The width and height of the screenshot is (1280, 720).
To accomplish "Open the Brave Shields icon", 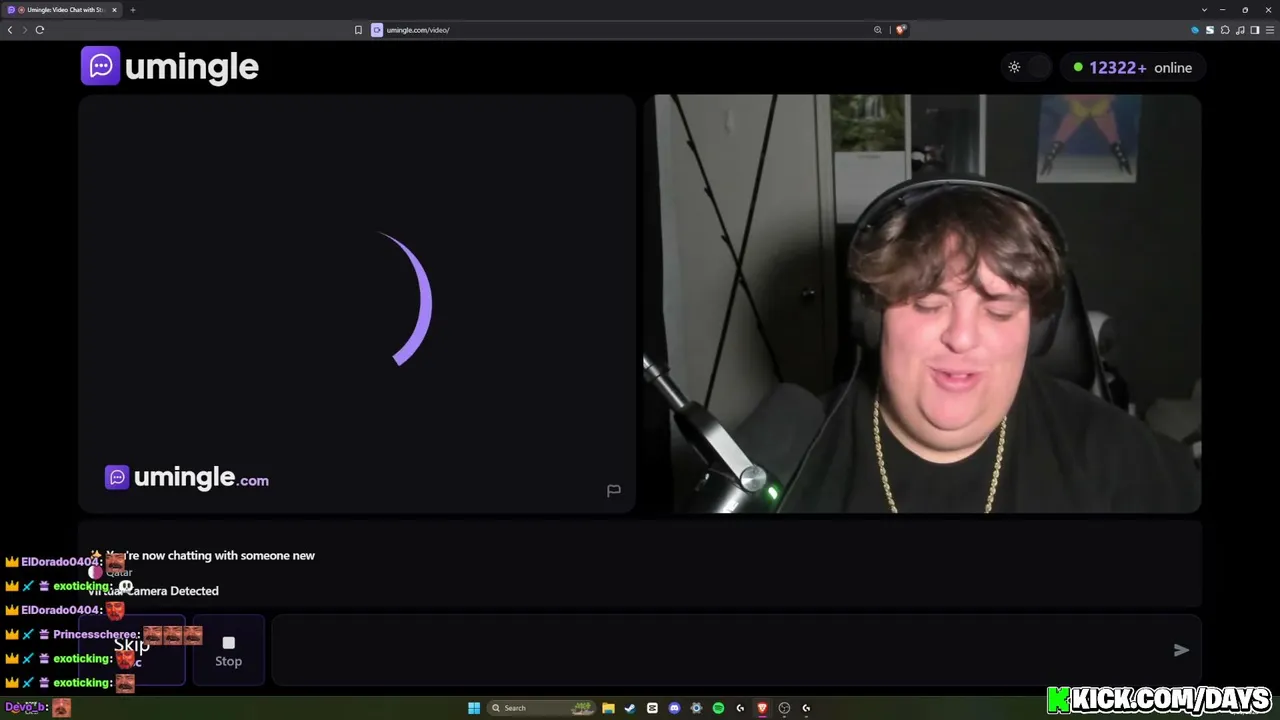I will tap(900, 30).
